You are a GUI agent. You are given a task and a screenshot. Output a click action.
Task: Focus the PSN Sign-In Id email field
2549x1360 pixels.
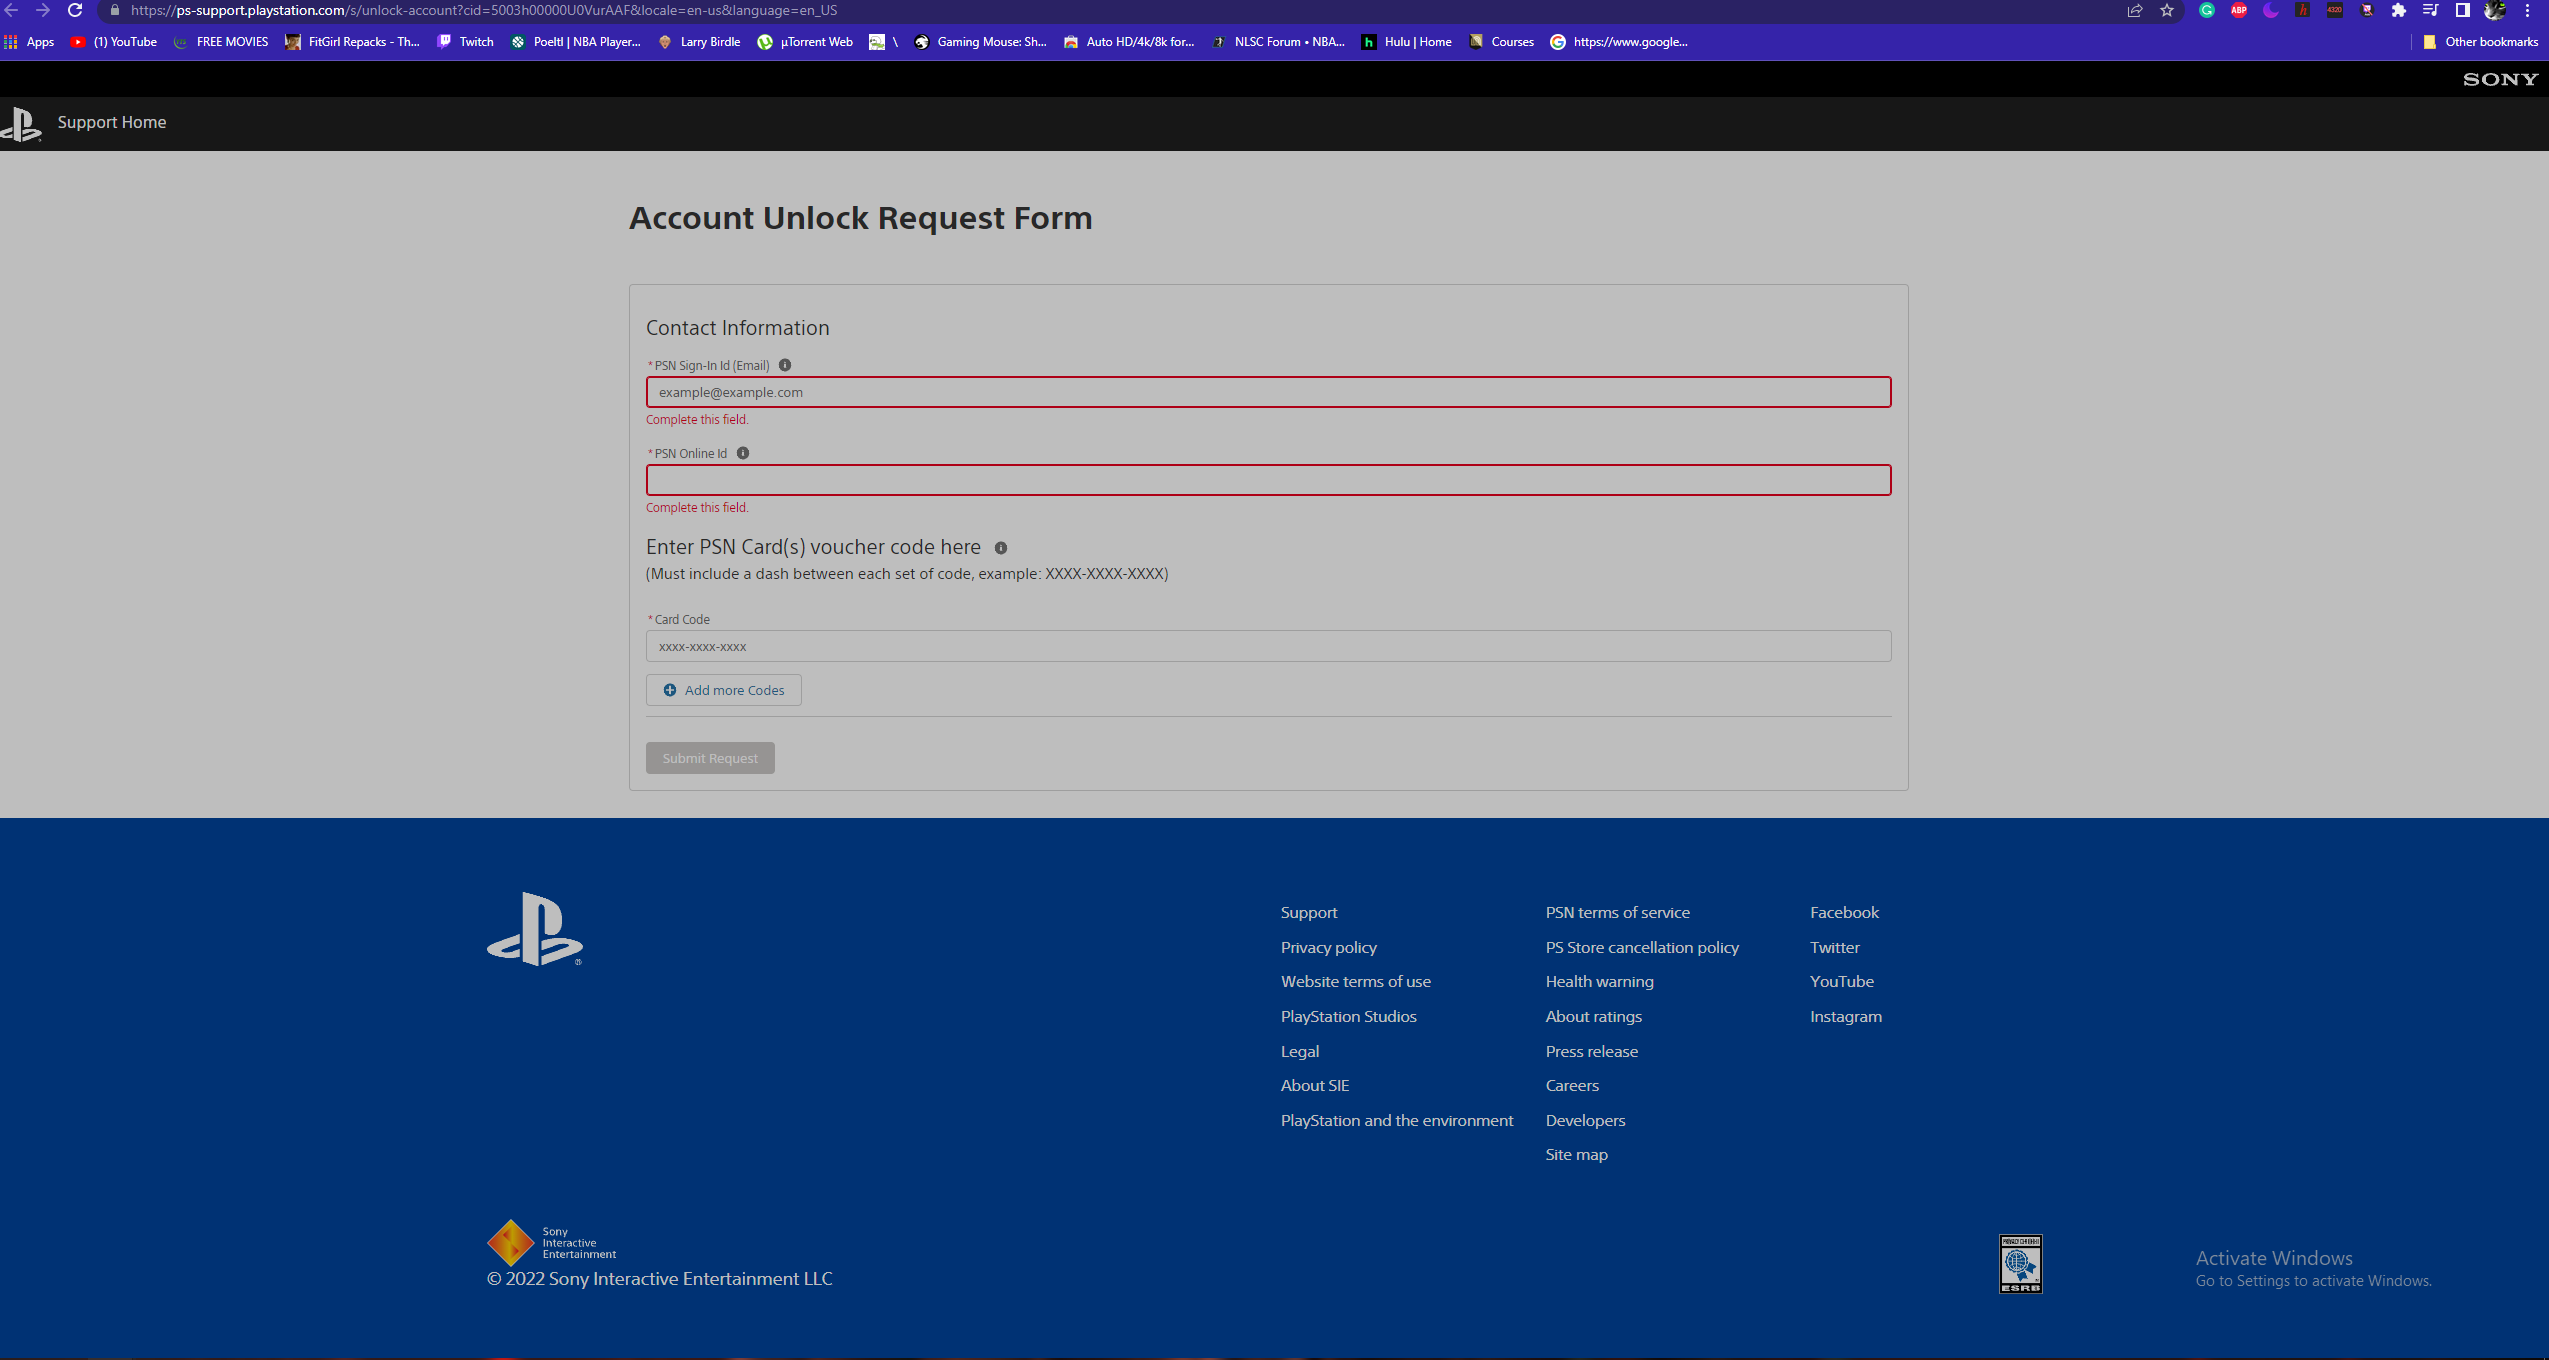point(1268,392)
